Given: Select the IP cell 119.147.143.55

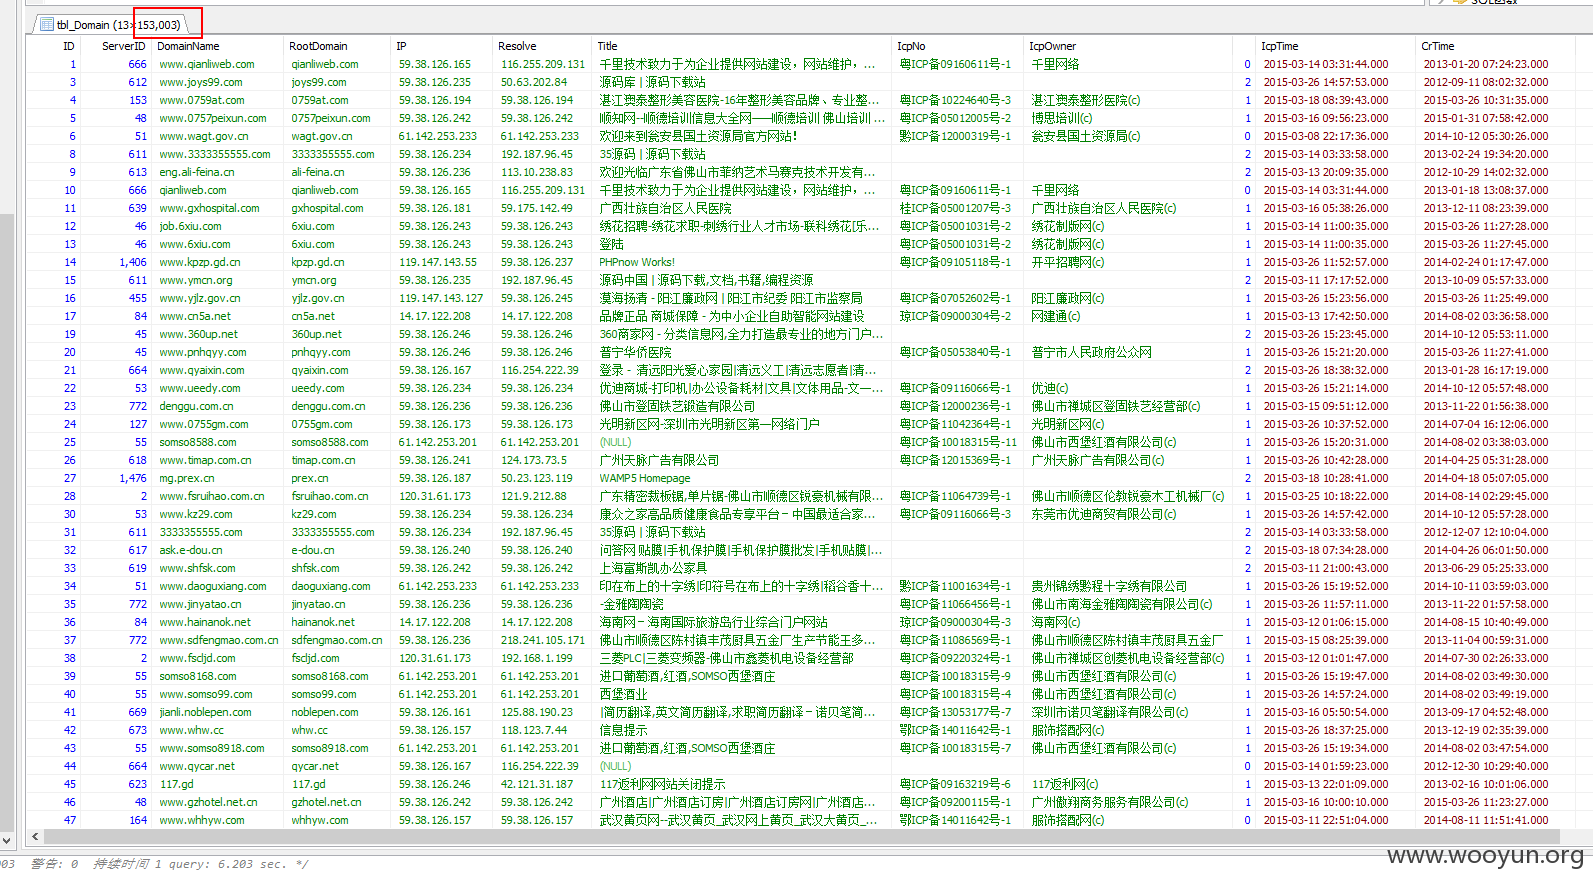Looking at the screenshot, I should (x=438, y=262).
